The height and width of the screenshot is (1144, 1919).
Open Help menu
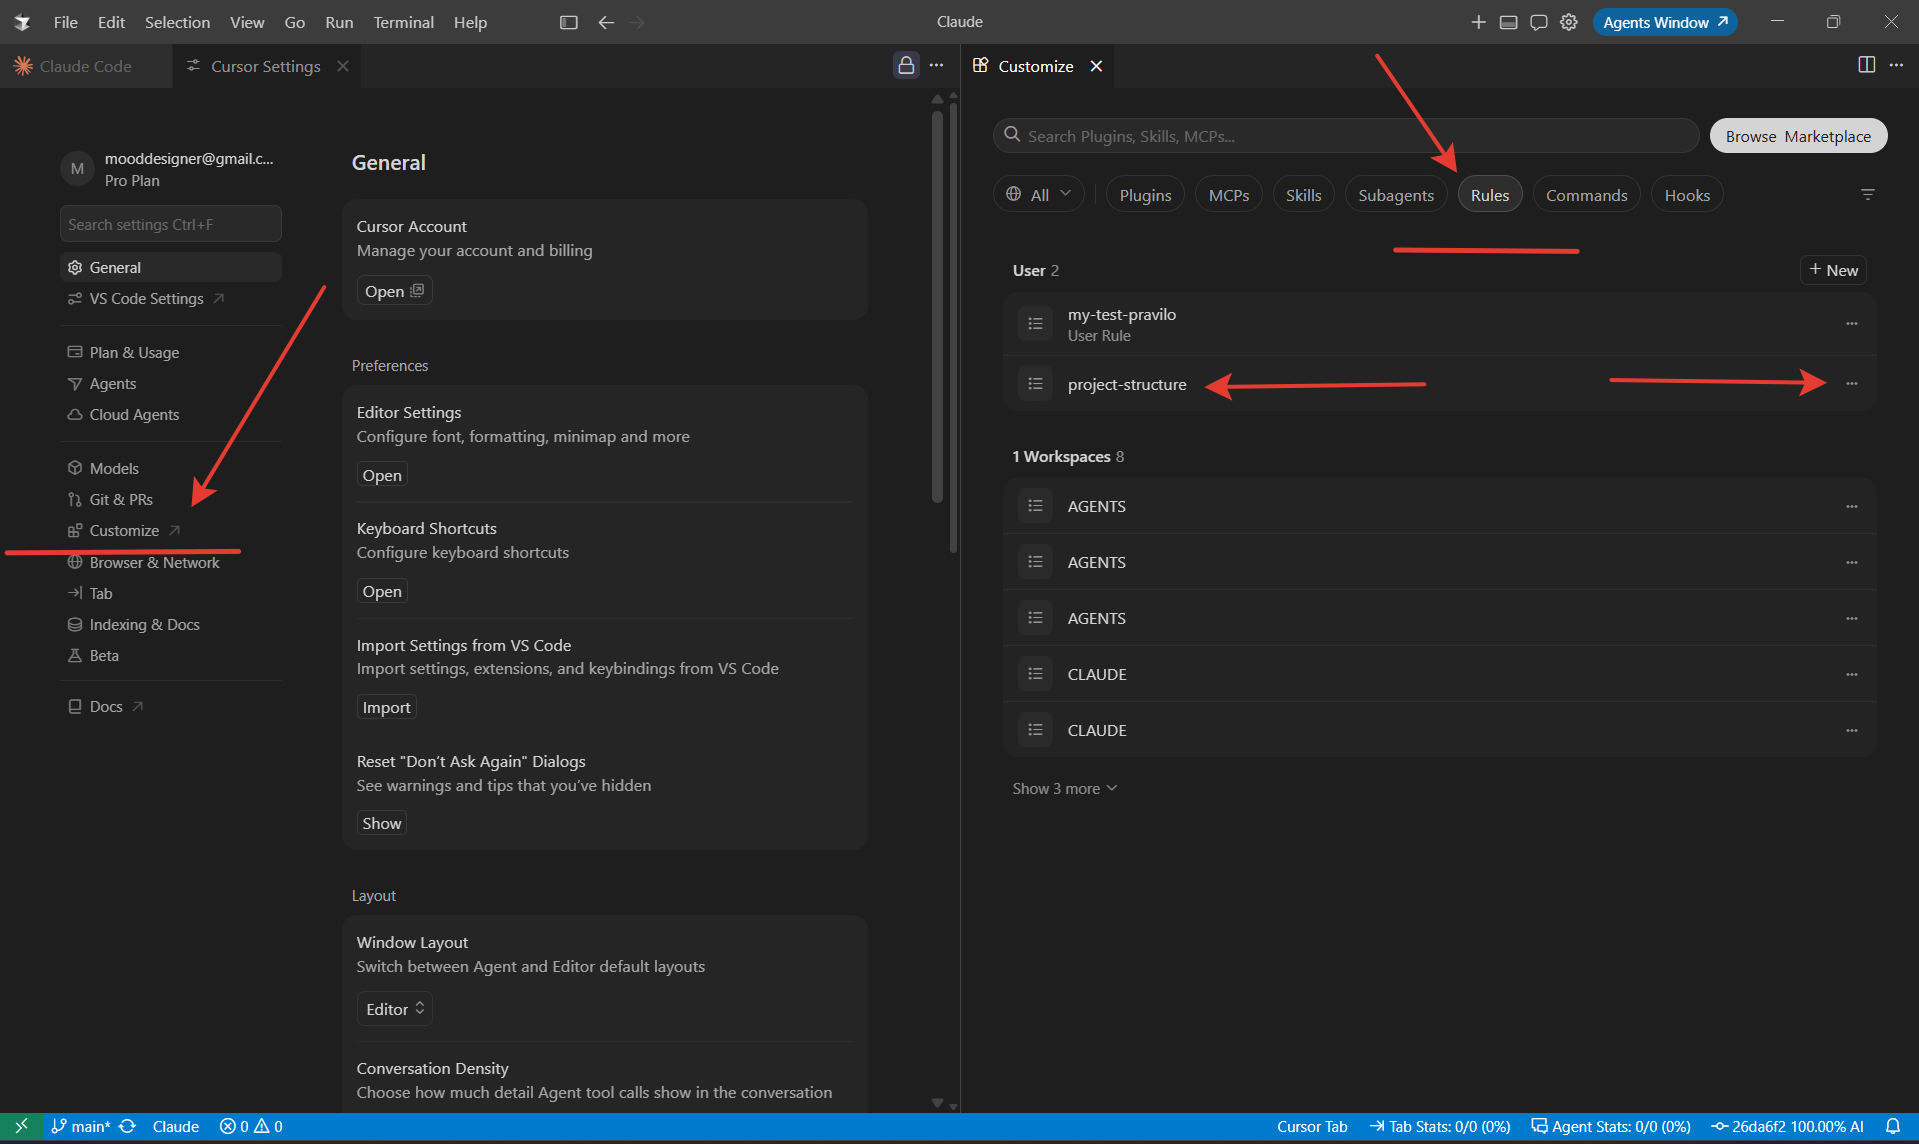pyautogui.click(x=470, y=22)
